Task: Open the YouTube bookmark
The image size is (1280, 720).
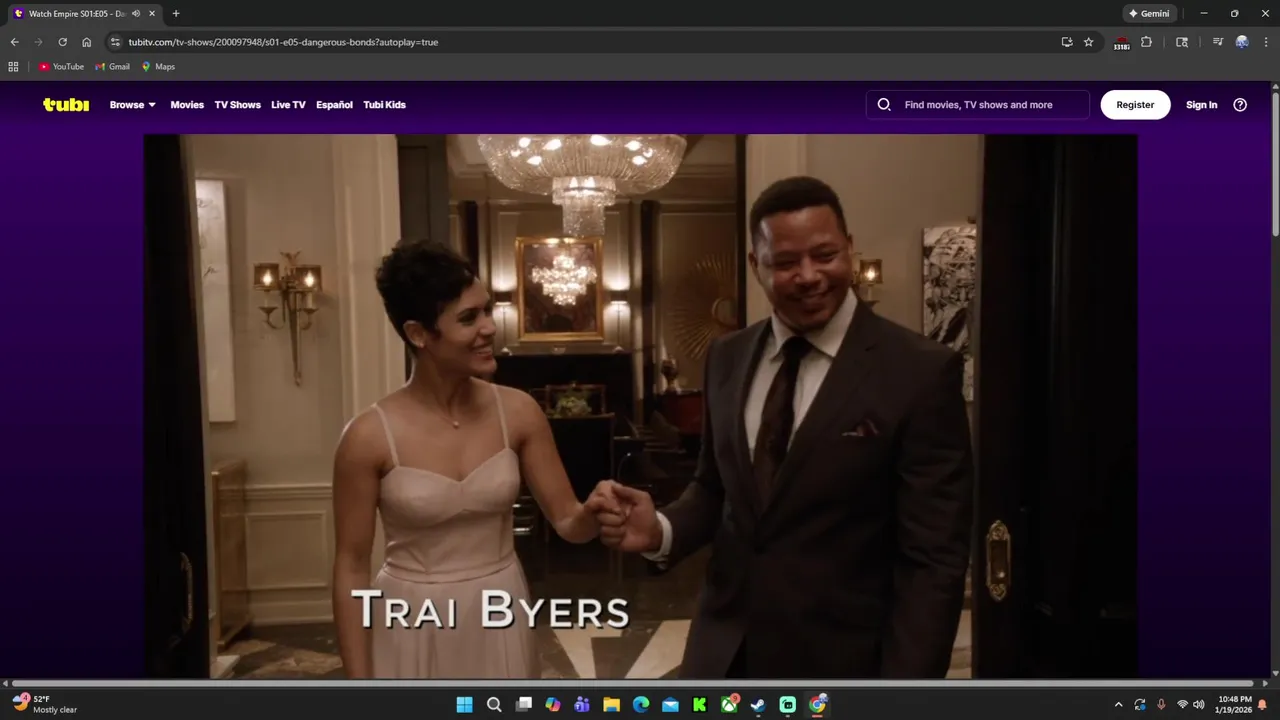Action: pyautogui.click(x=61, y=67)
